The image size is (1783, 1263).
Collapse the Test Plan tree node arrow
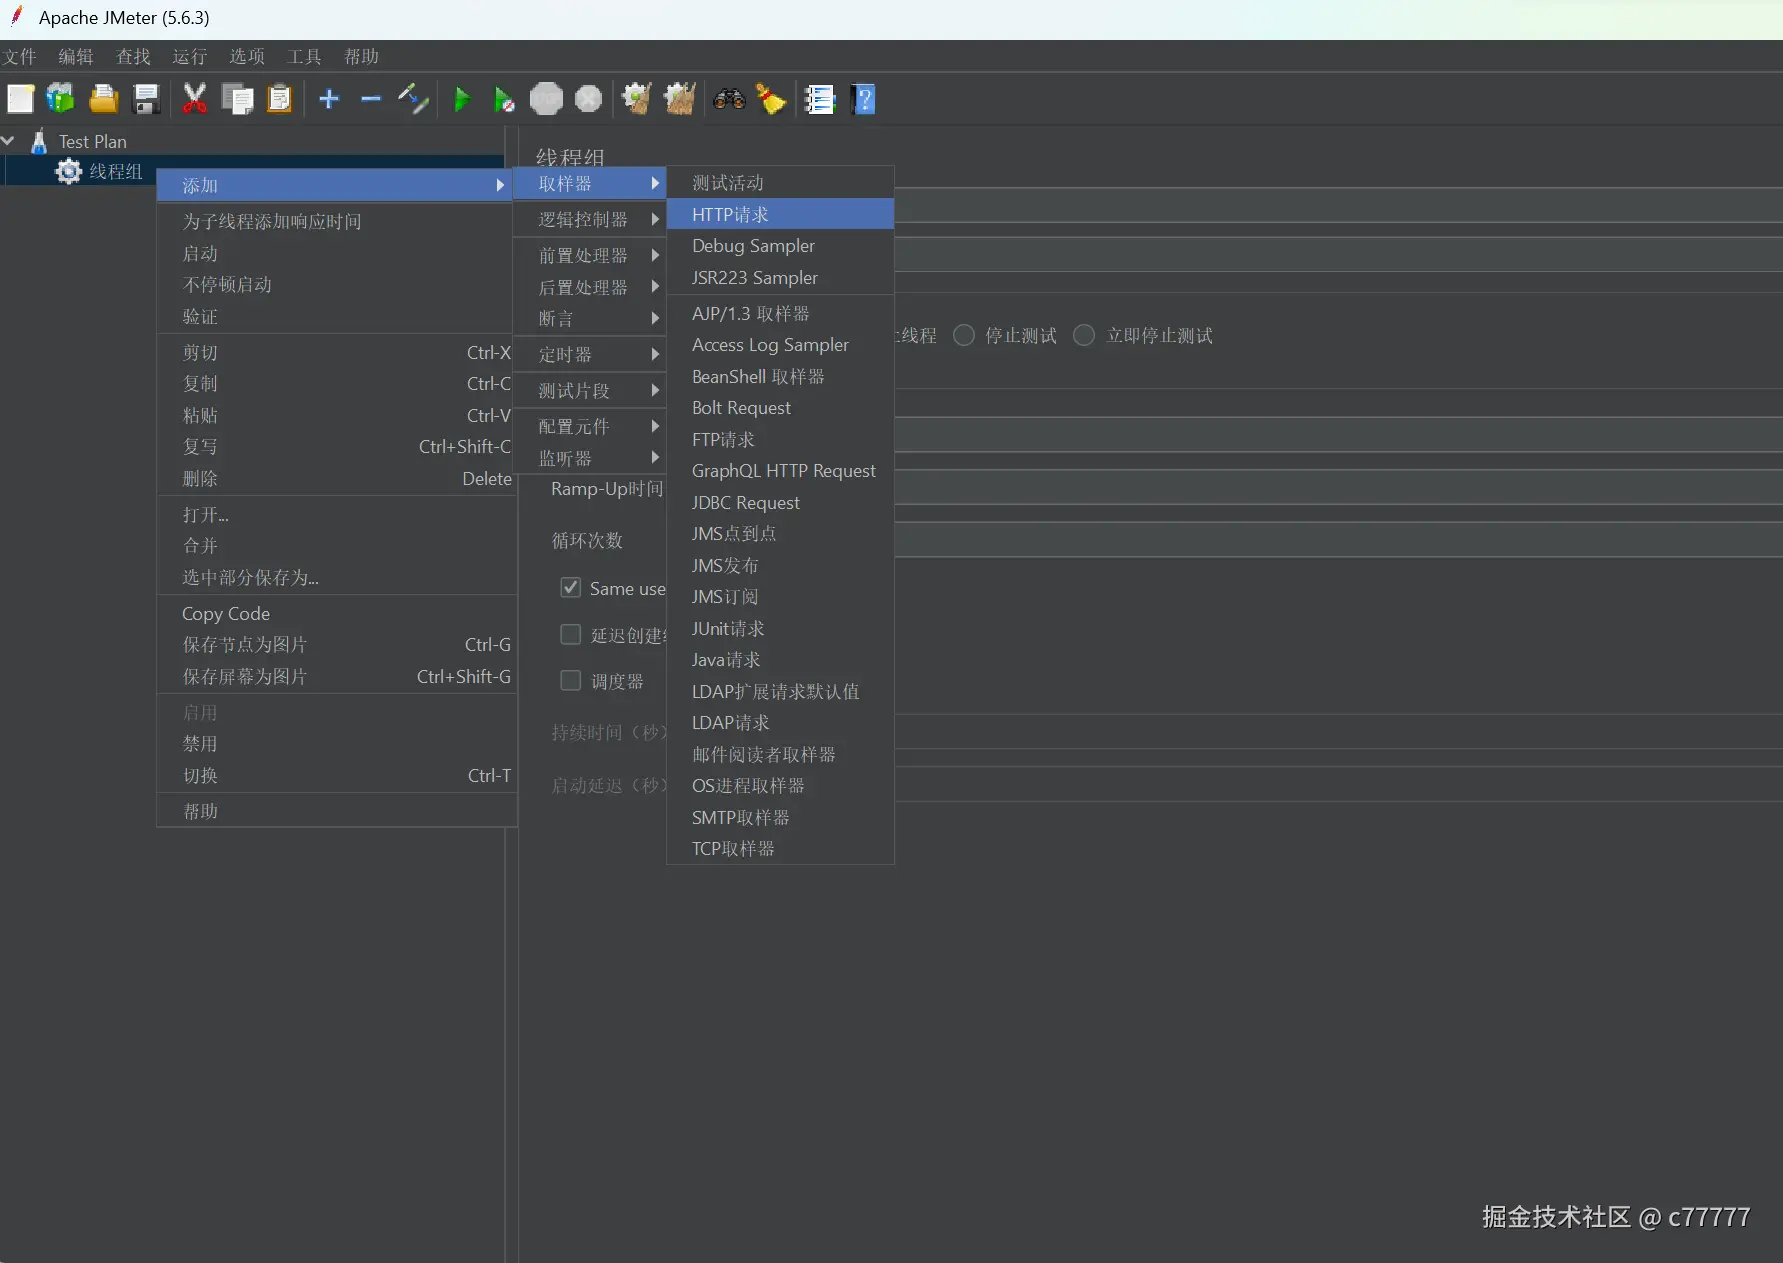8,141
